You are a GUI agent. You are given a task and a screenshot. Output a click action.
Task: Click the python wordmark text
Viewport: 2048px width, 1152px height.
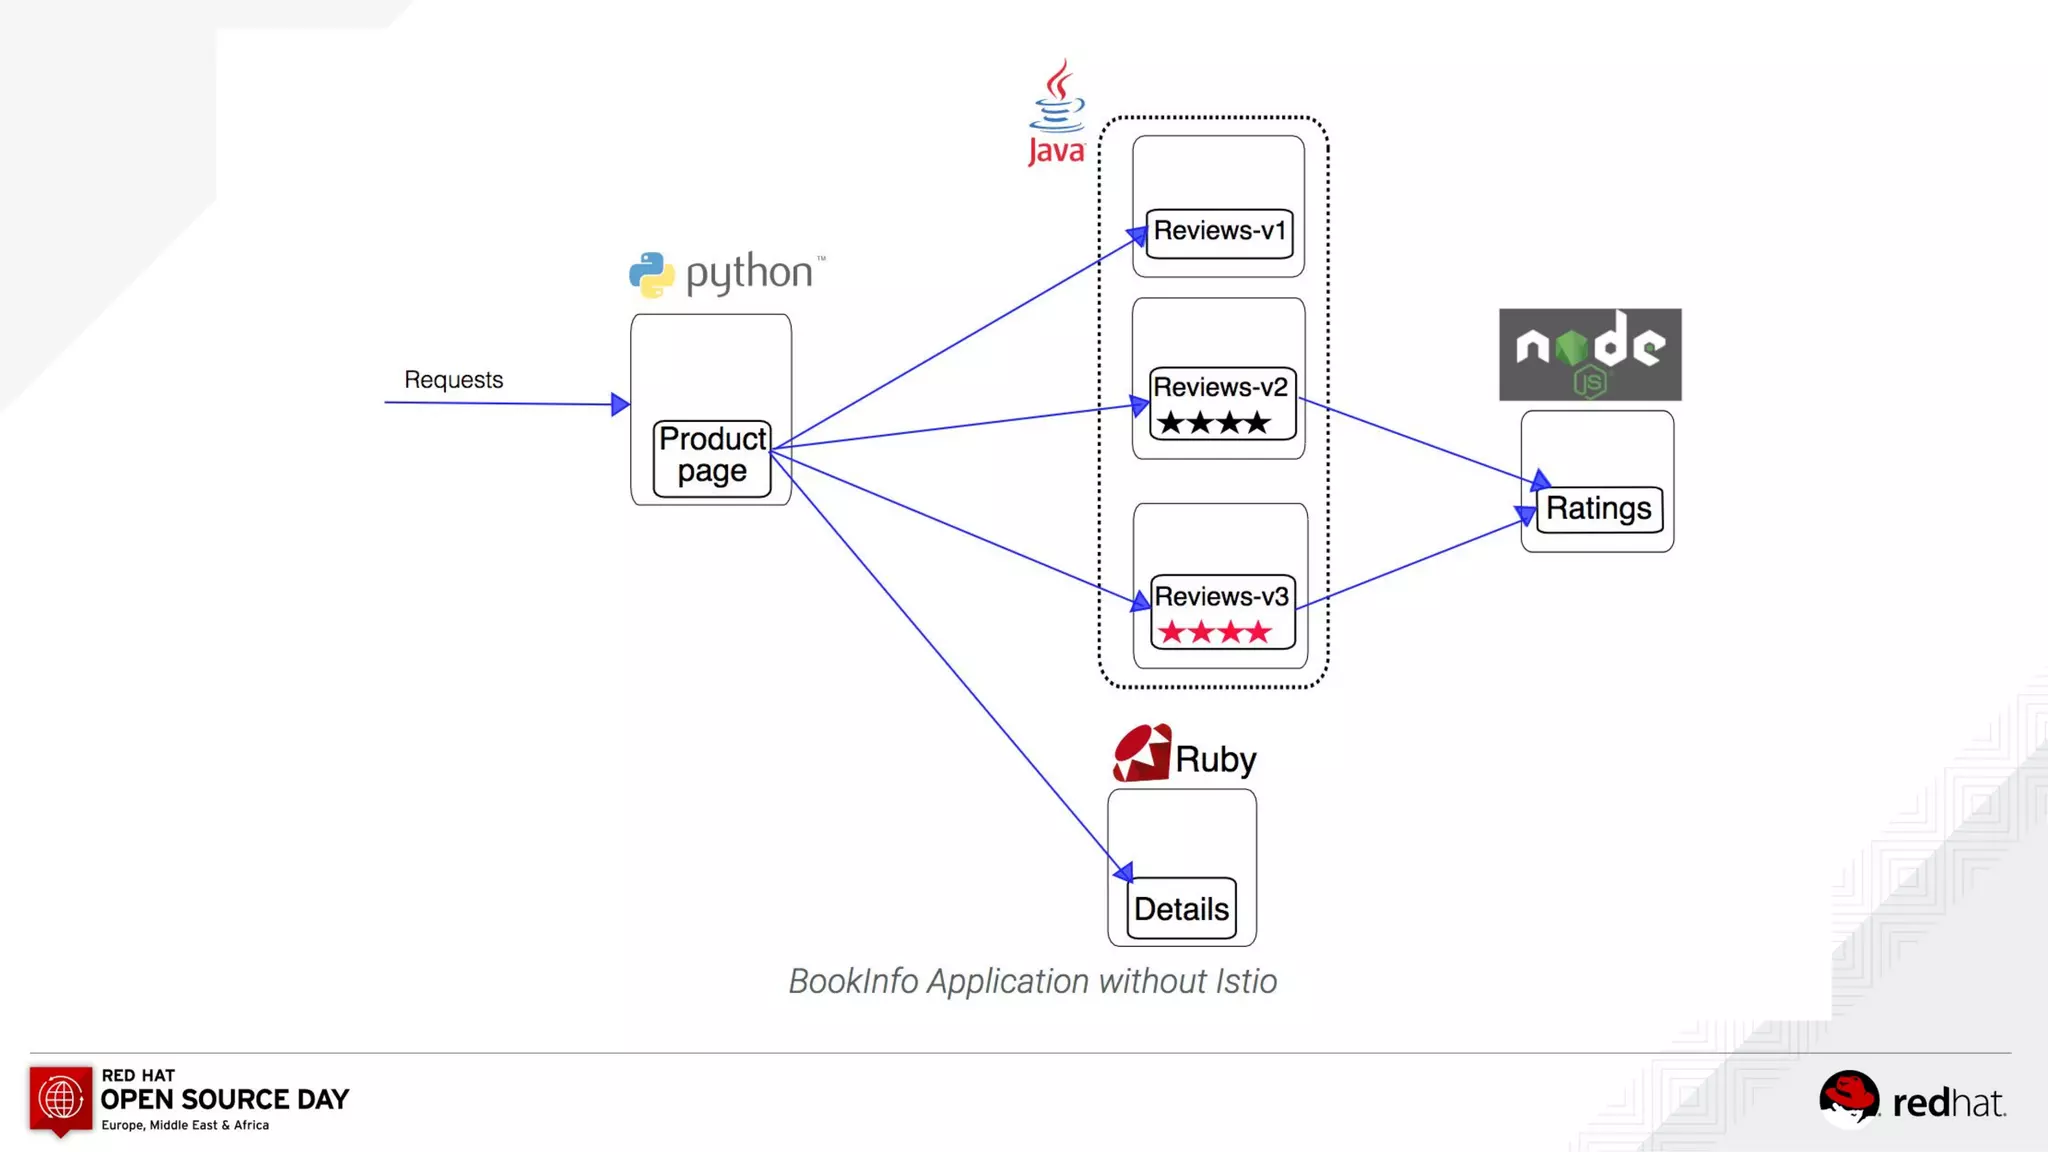click(749, 273)
